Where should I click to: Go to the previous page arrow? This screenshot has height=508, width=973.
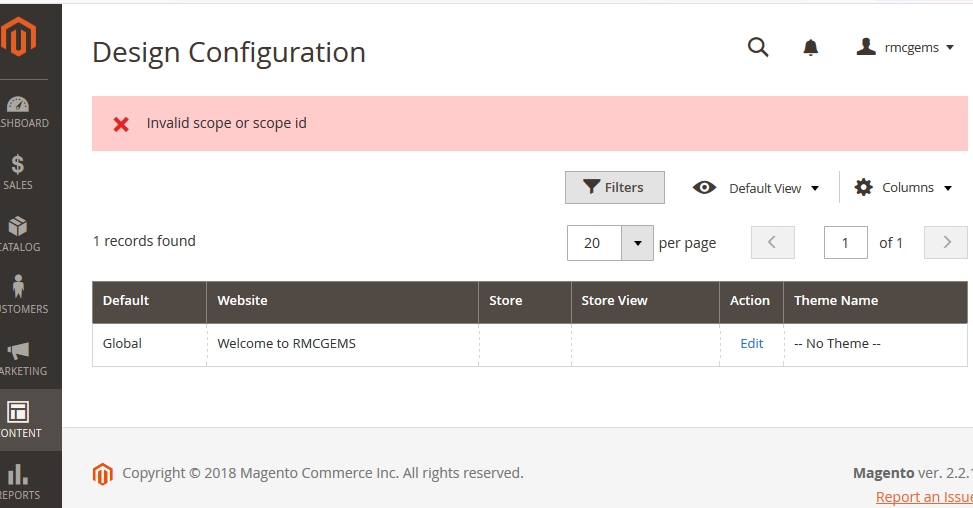click(x=773, y=242)
